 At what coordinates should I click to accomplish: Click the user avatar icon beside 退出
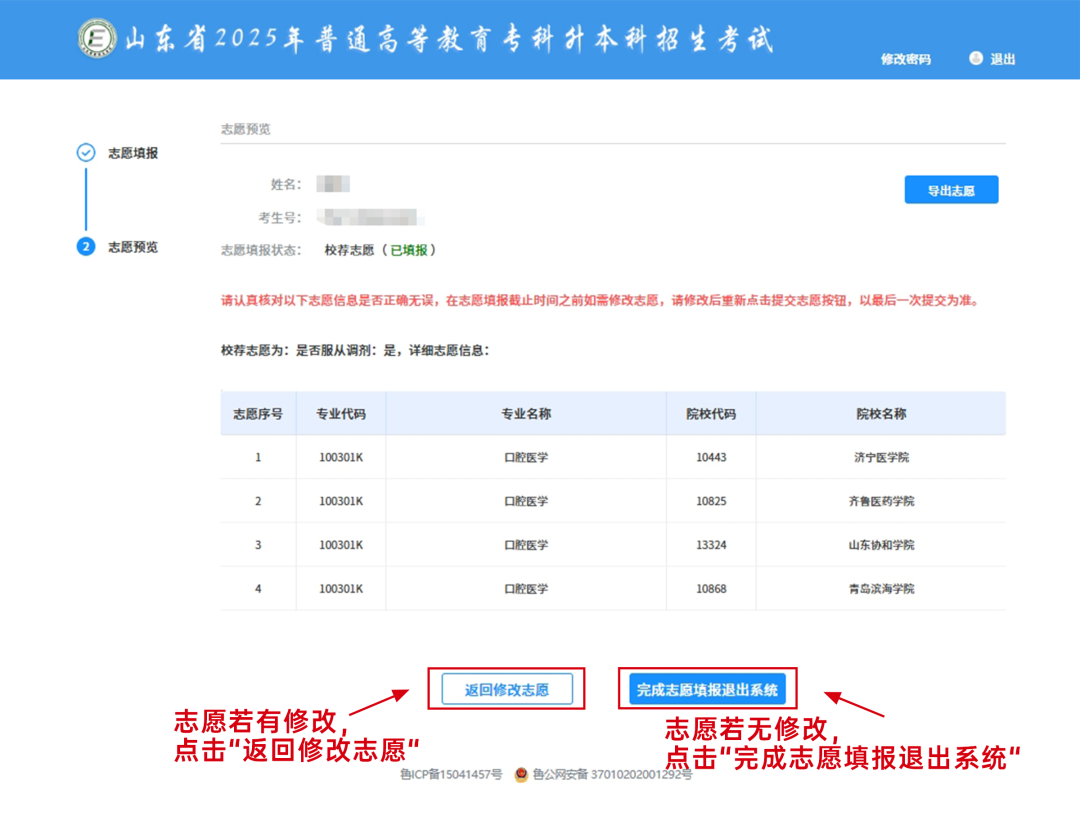tap(976, 59)
